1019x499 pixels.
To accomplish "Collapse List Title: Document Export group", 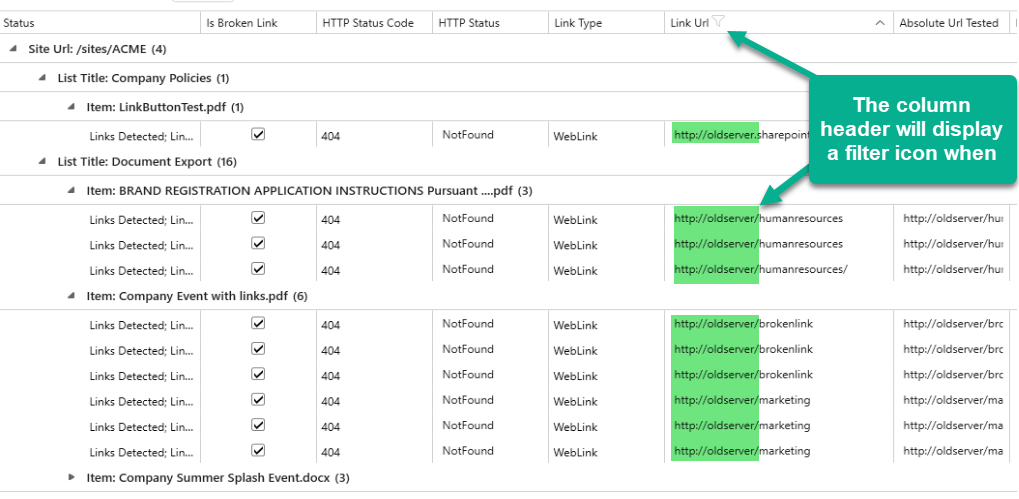I will point(42,161).
